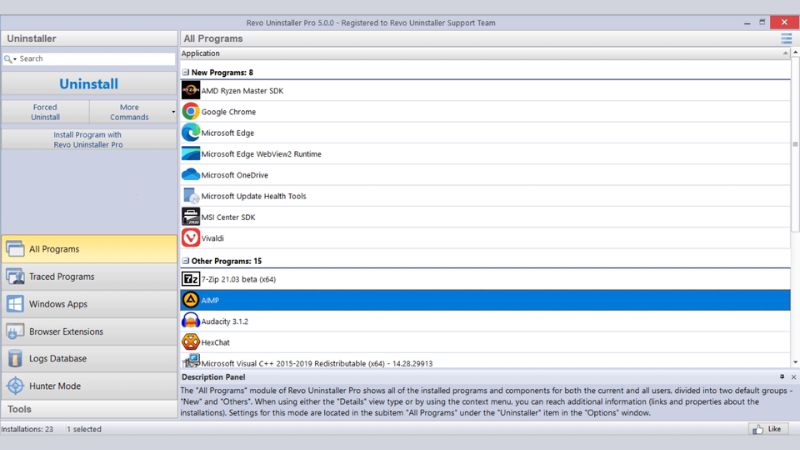Click the Google Chrome icon
Image resolution: width=800 pixels, height=450 pixels.
(191, 111)
